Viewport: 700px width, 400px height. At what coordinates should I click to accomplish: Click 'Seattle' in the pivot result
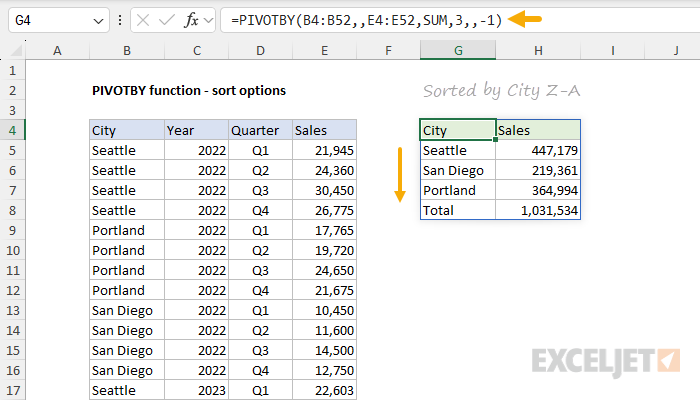point(458,150)
